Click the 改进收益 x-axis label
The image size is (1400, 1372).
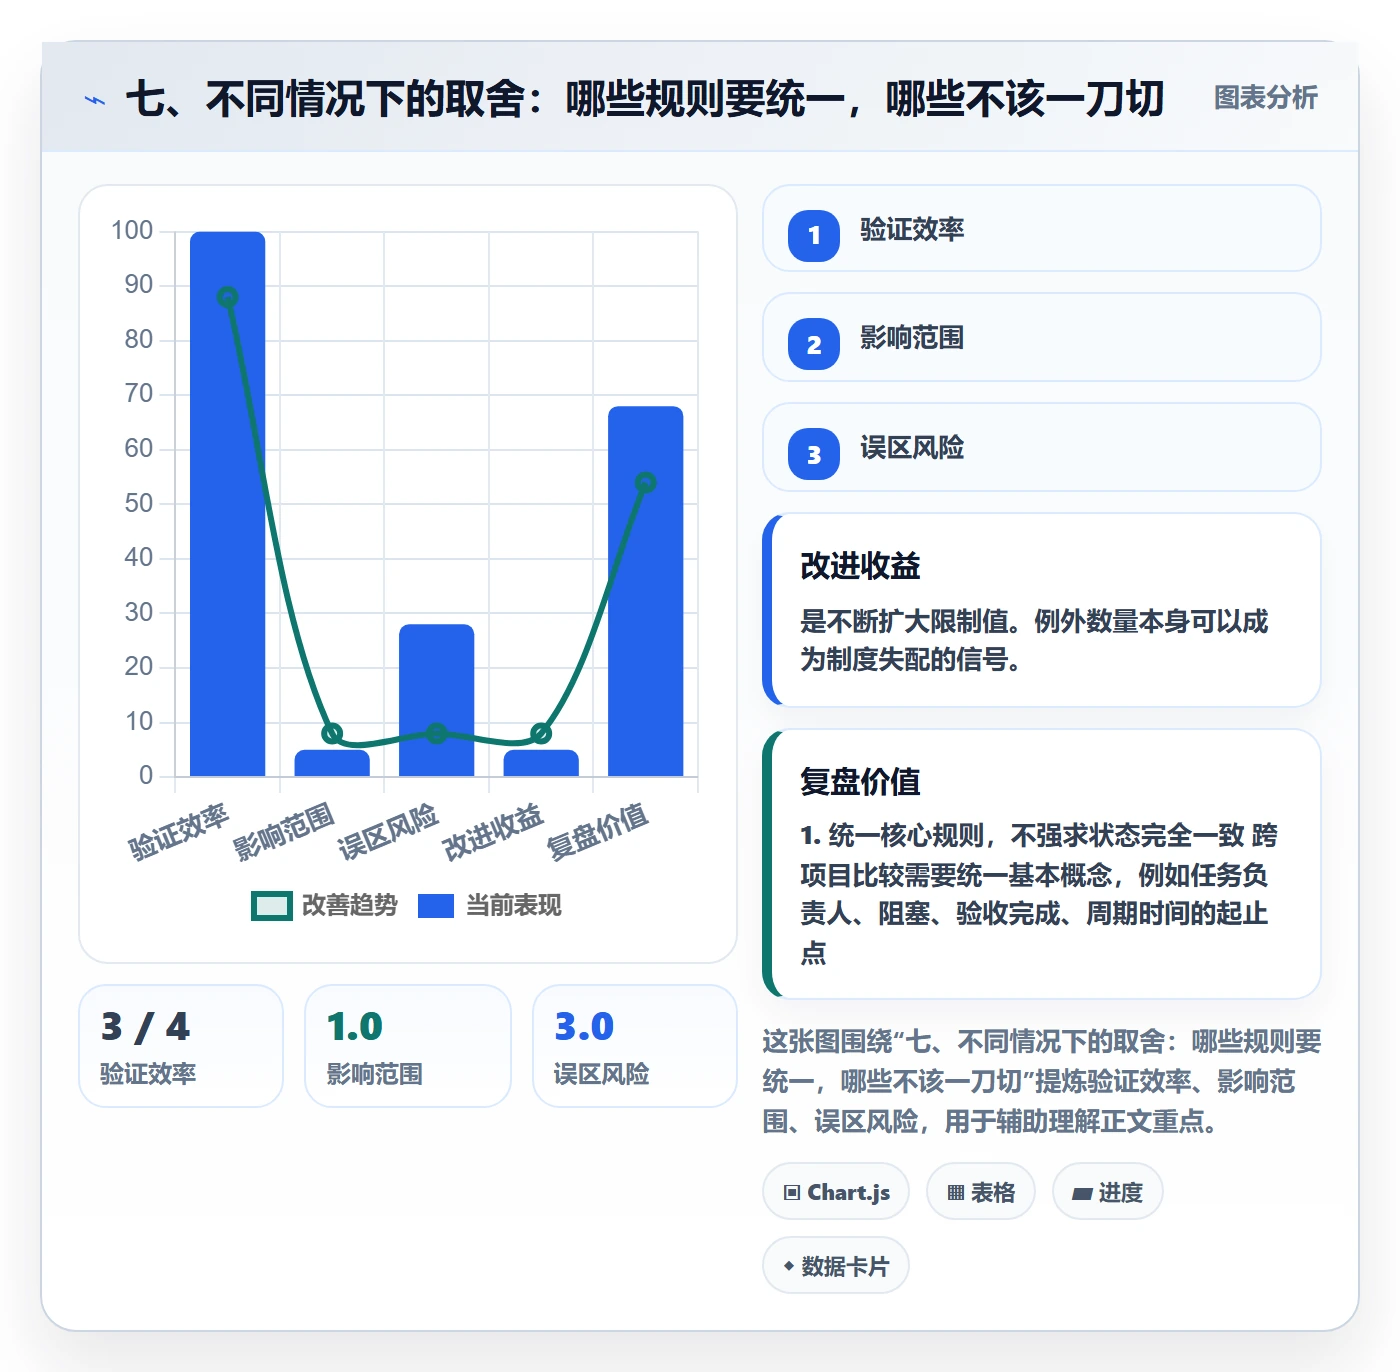[x=494, y=832]
